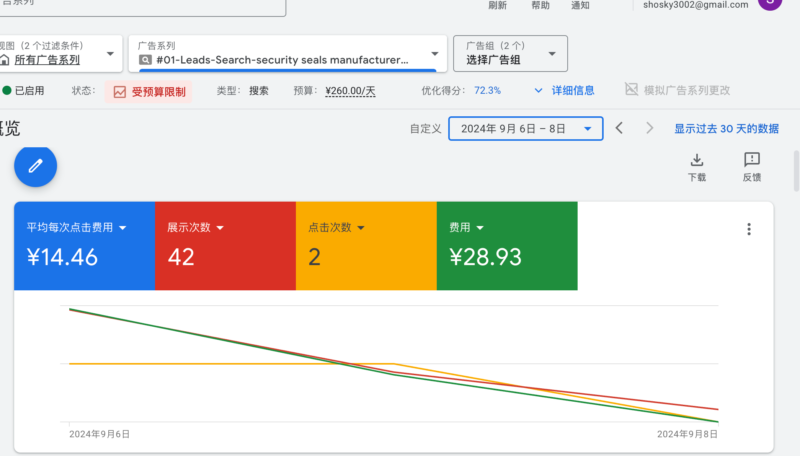
Task: Click the home icon for all campaigns
Action: pyautogui.click(x=4, y=60)
